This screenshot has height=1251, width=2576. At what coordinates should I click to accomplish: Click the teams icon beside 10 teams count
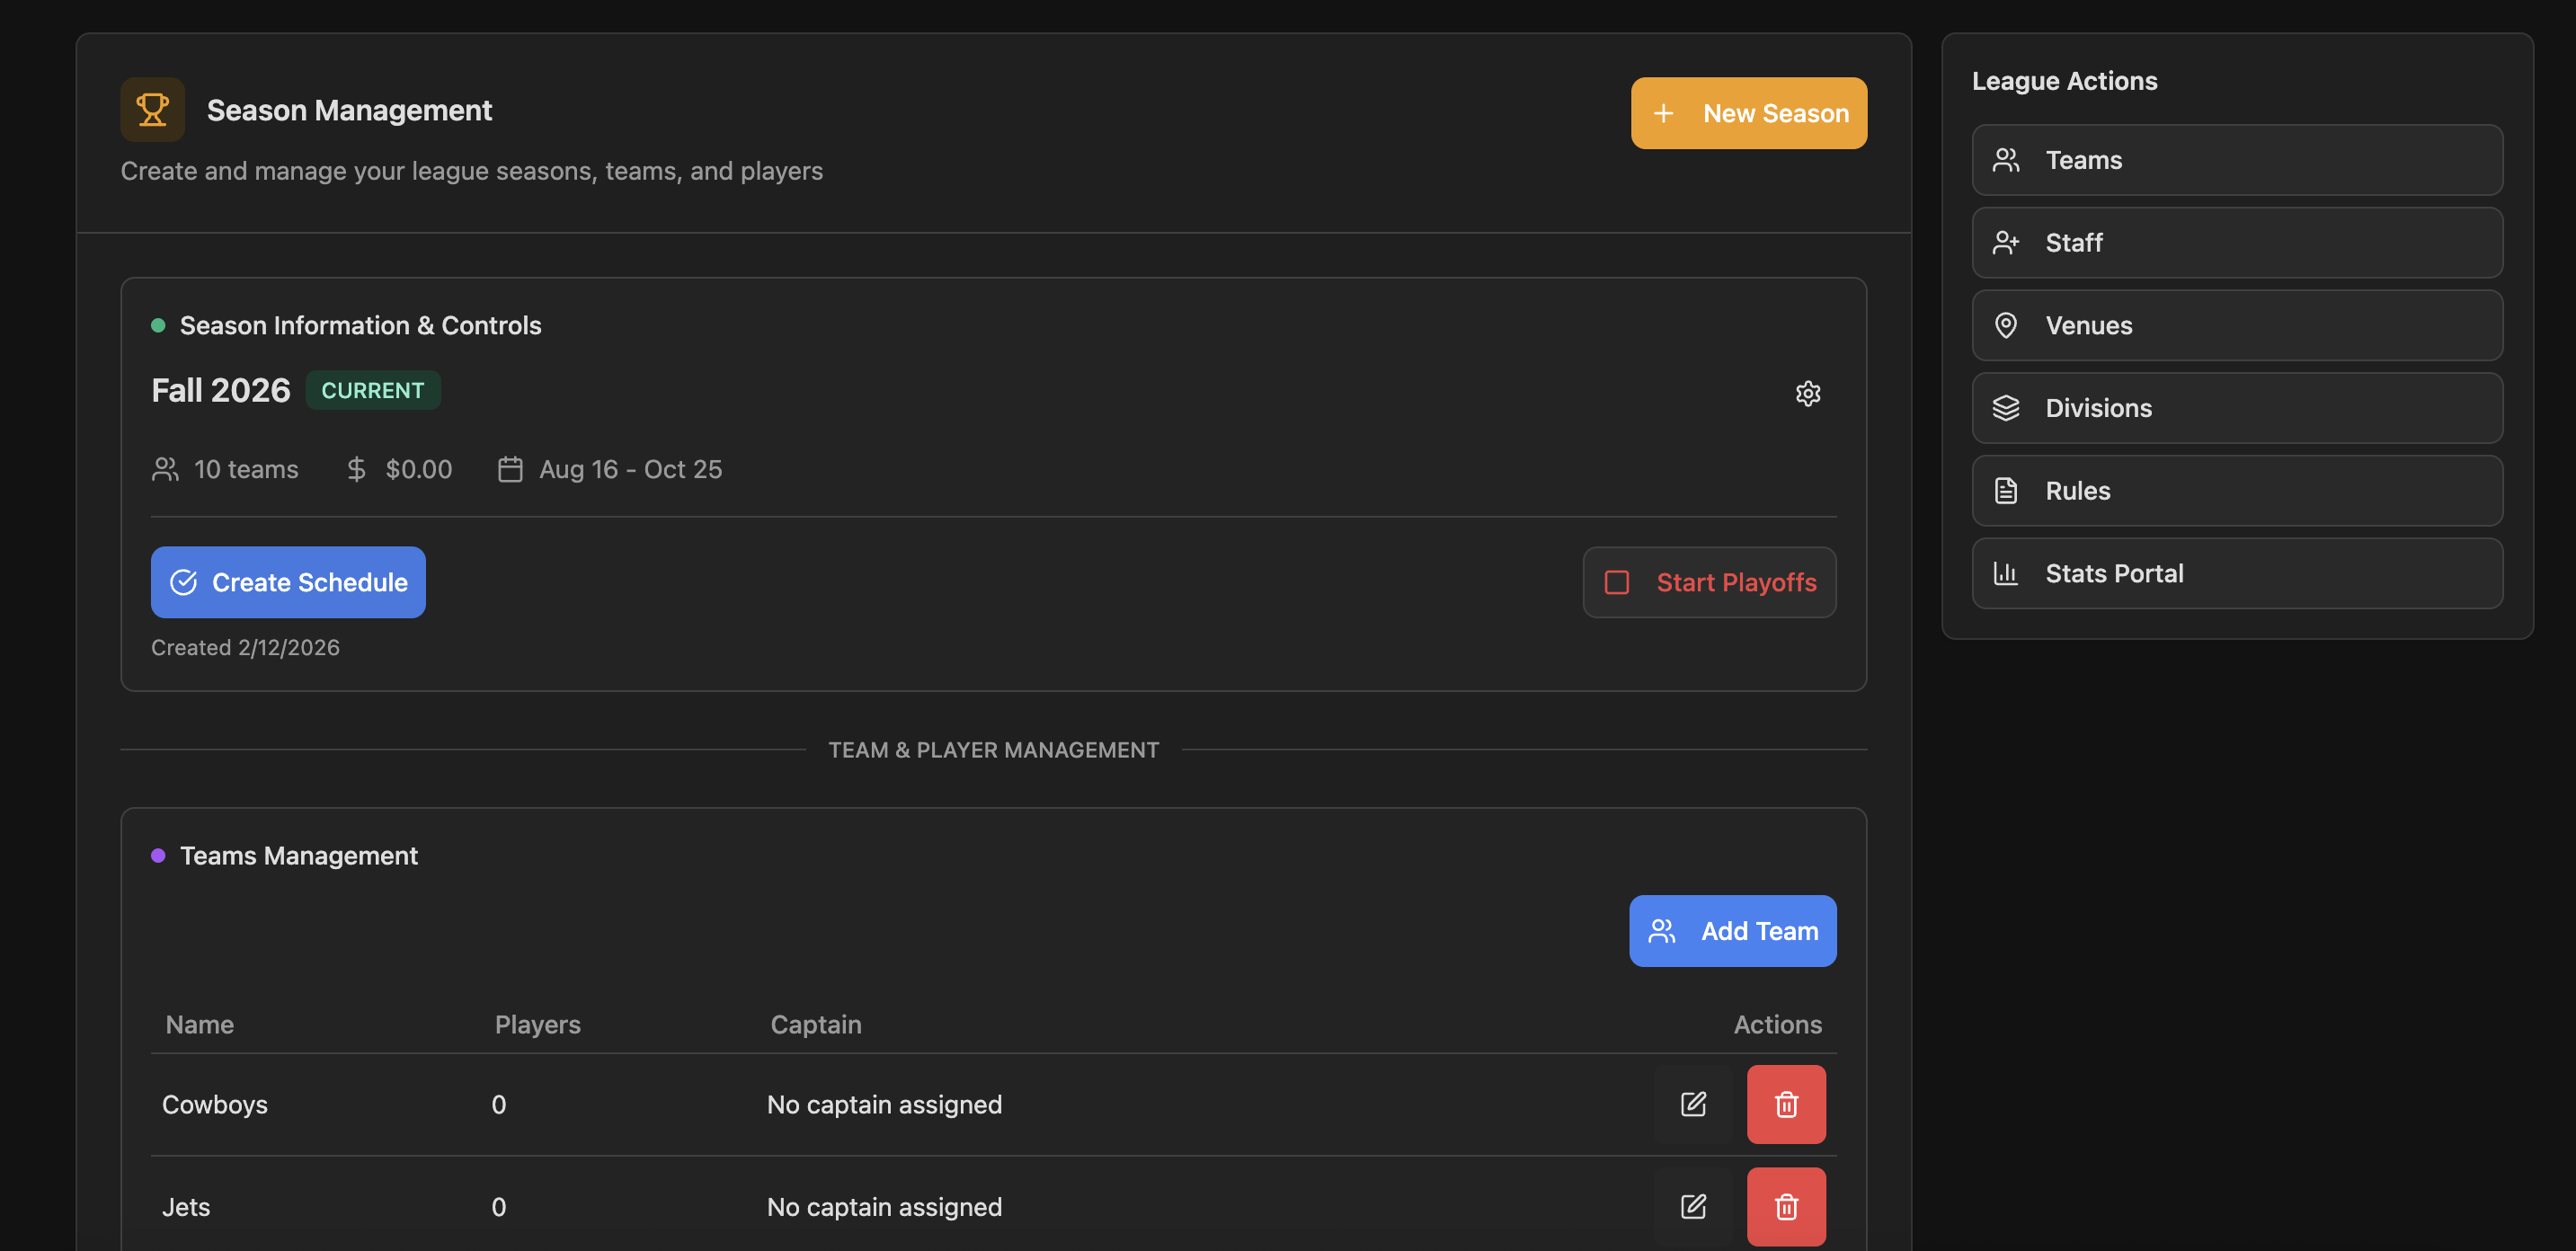(x=165, y=468)
